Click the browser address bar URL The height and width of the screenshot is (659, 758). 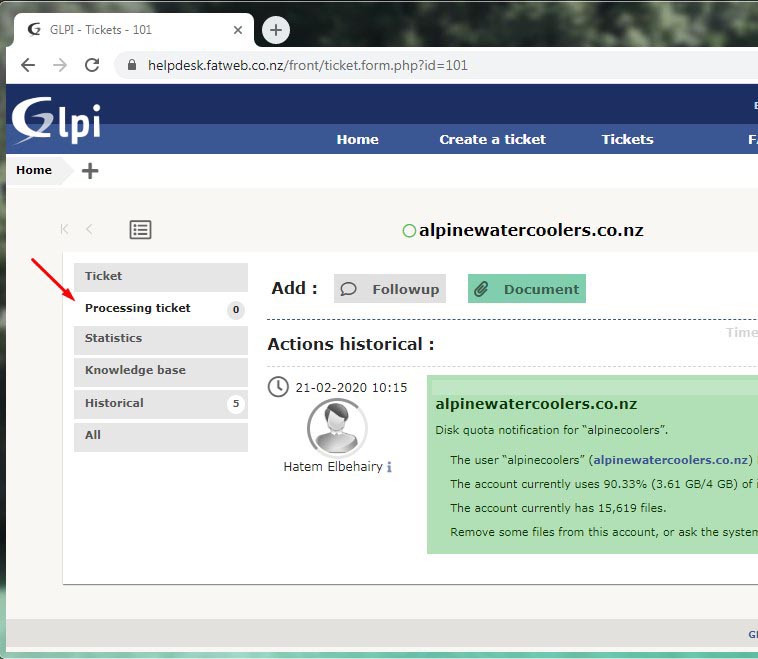[307, 66]
